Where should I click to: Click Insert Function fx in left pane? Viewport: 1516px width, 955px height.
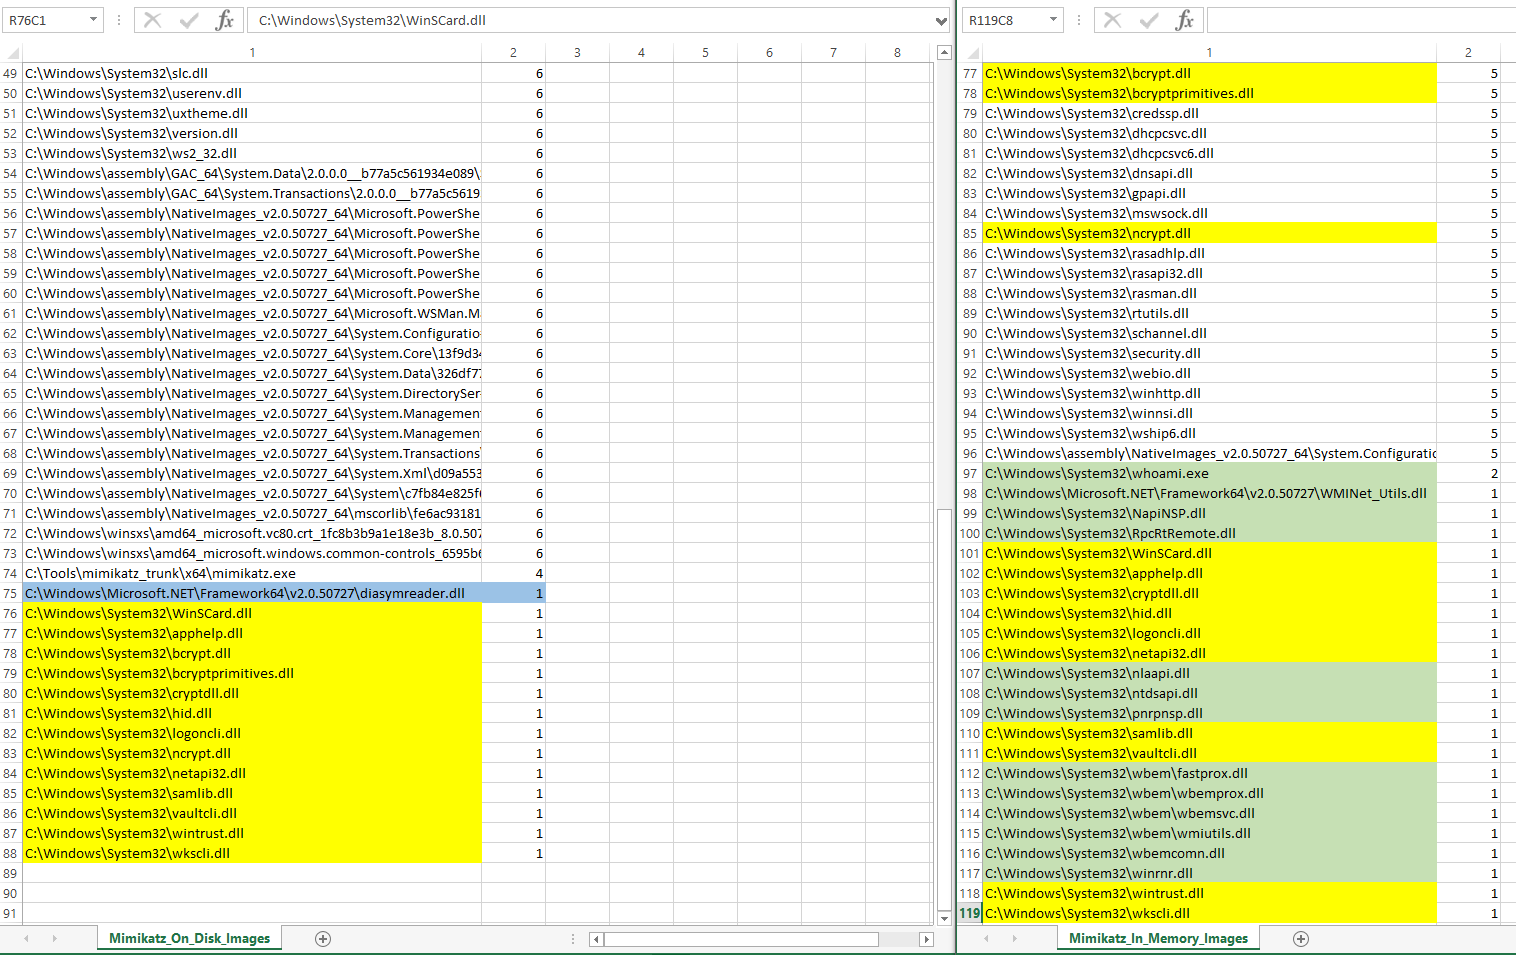point(225,20)
